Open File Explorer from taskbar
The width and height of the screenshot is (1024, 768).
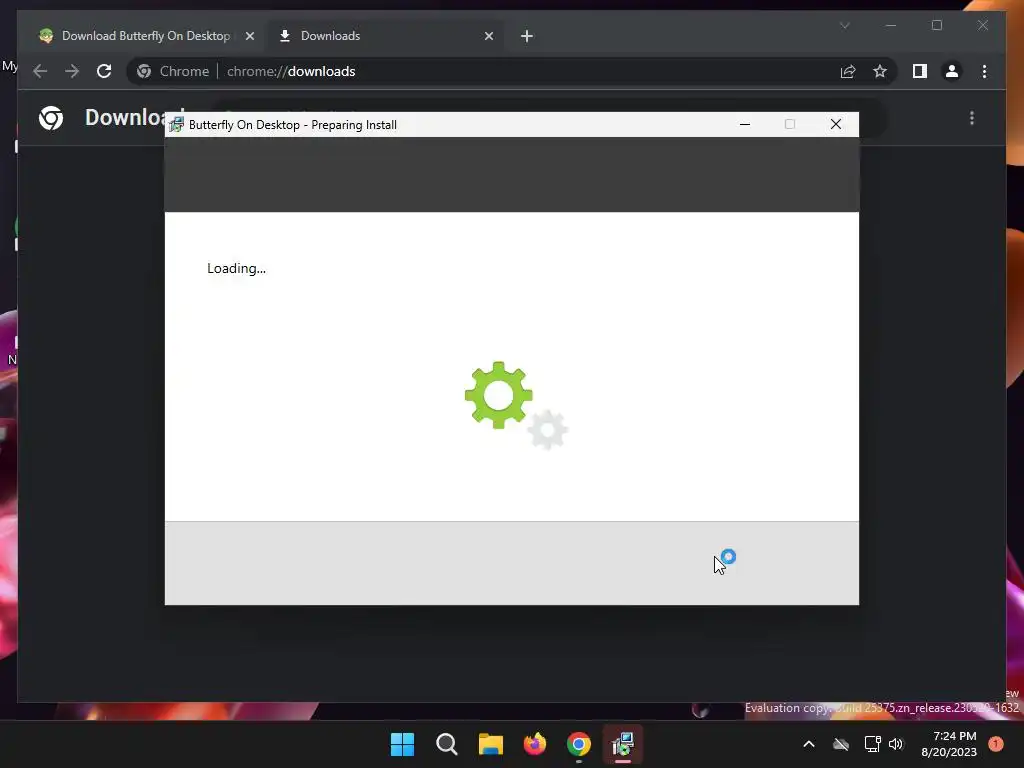[490, 744]
